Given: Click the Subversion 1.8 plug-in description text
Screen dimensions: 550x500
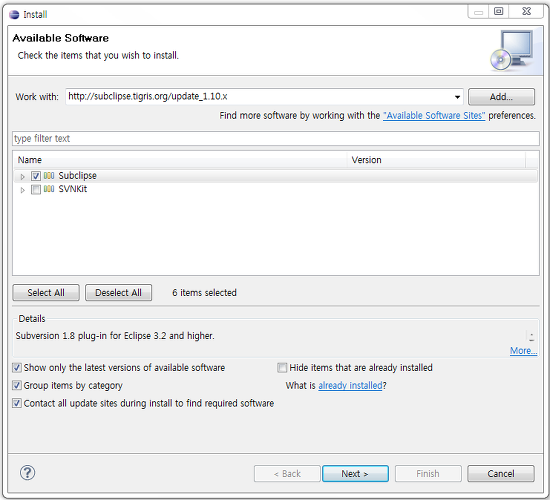Looking at the screenshot, I should (115, 336).
